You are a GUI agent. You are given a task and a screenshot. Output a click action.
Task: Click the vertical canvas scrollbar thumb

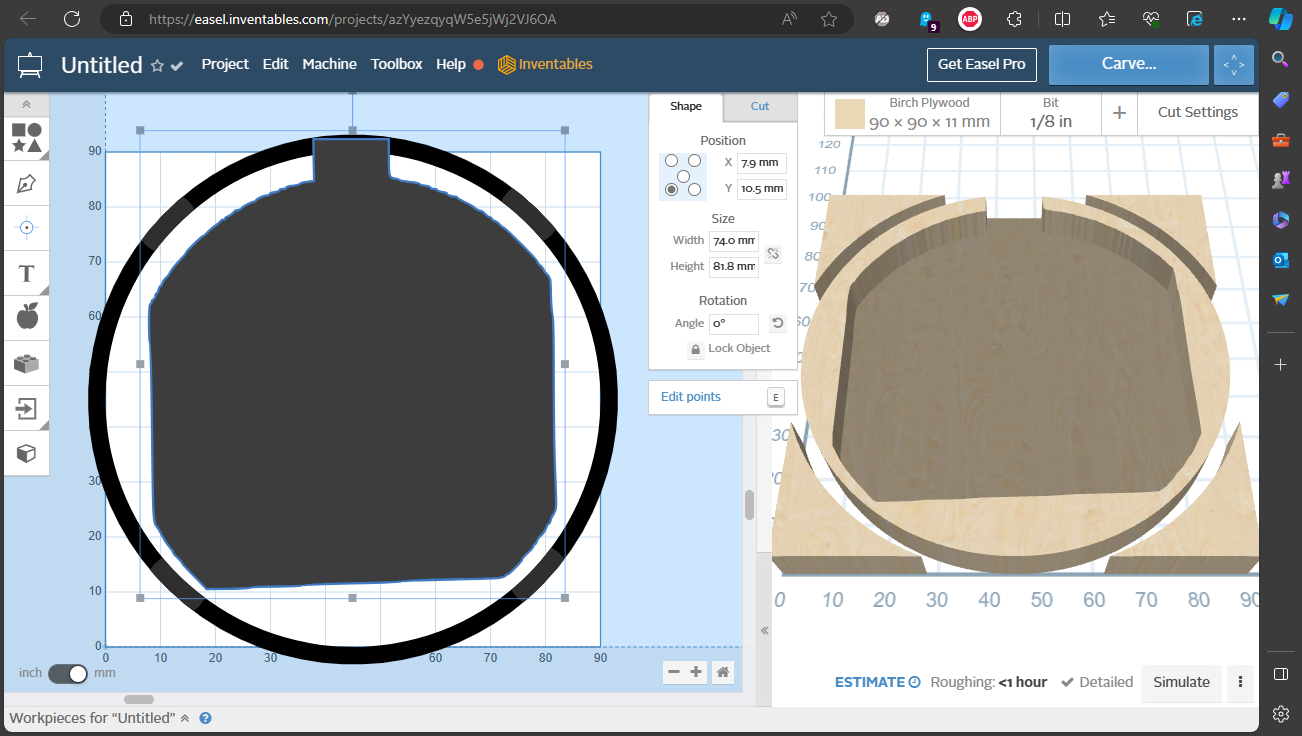pyautogui.click(x=750, y=505)
